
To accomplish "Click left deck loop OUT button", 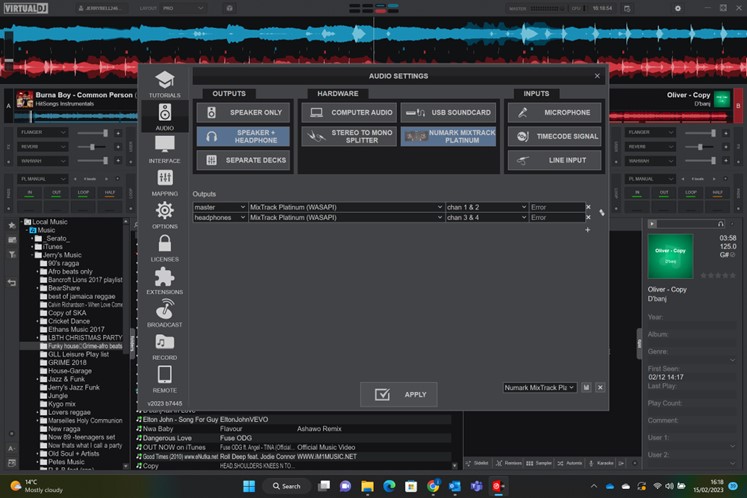I will [x=56, y=193].
